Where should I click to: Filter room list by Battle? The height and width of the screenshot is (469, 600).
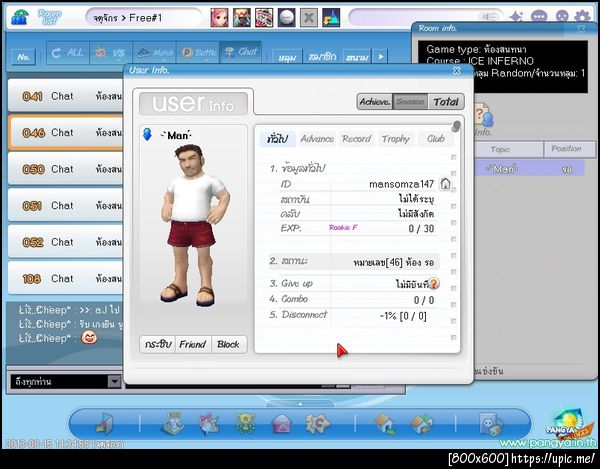click(x=198, y=52)
